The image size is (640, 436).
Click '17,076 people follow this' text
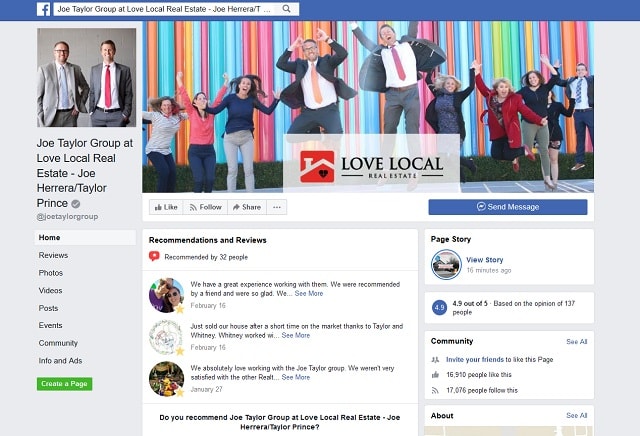pyautogui.click(x=482, y=390)
